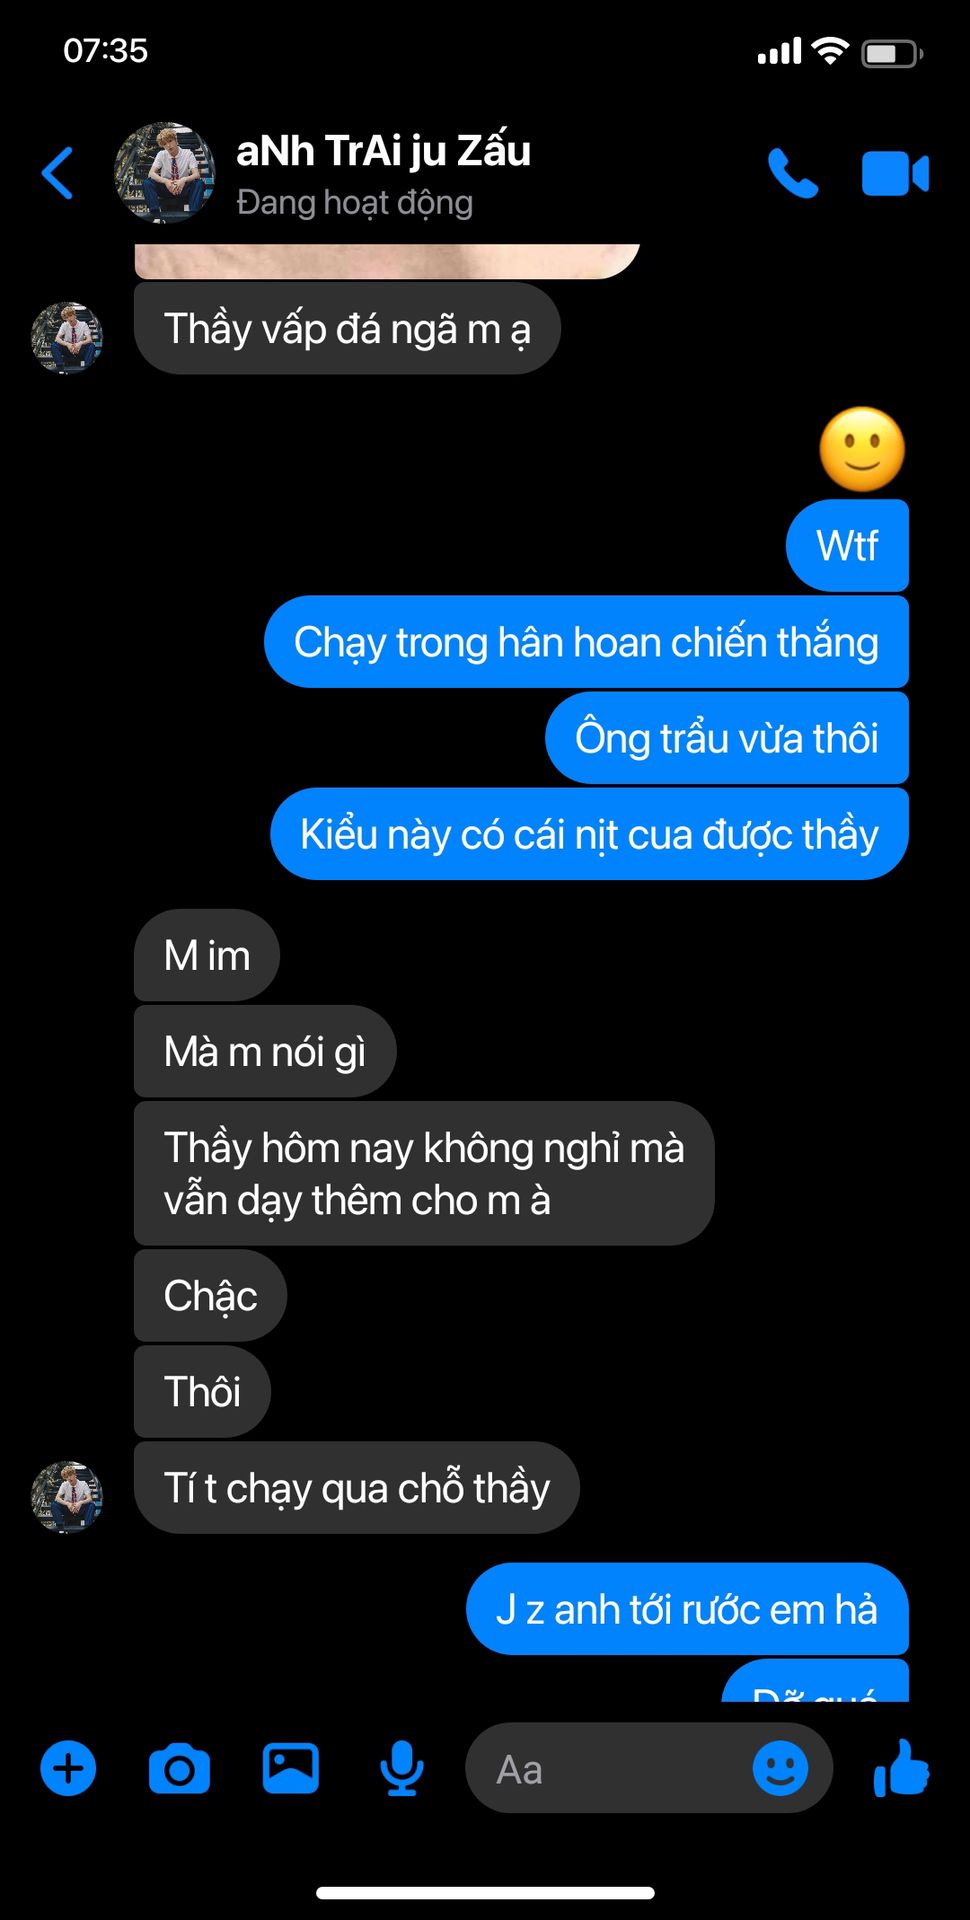970x1920 pixels.
Task: Start a voice call with phone icon
Action: (793, 173)
